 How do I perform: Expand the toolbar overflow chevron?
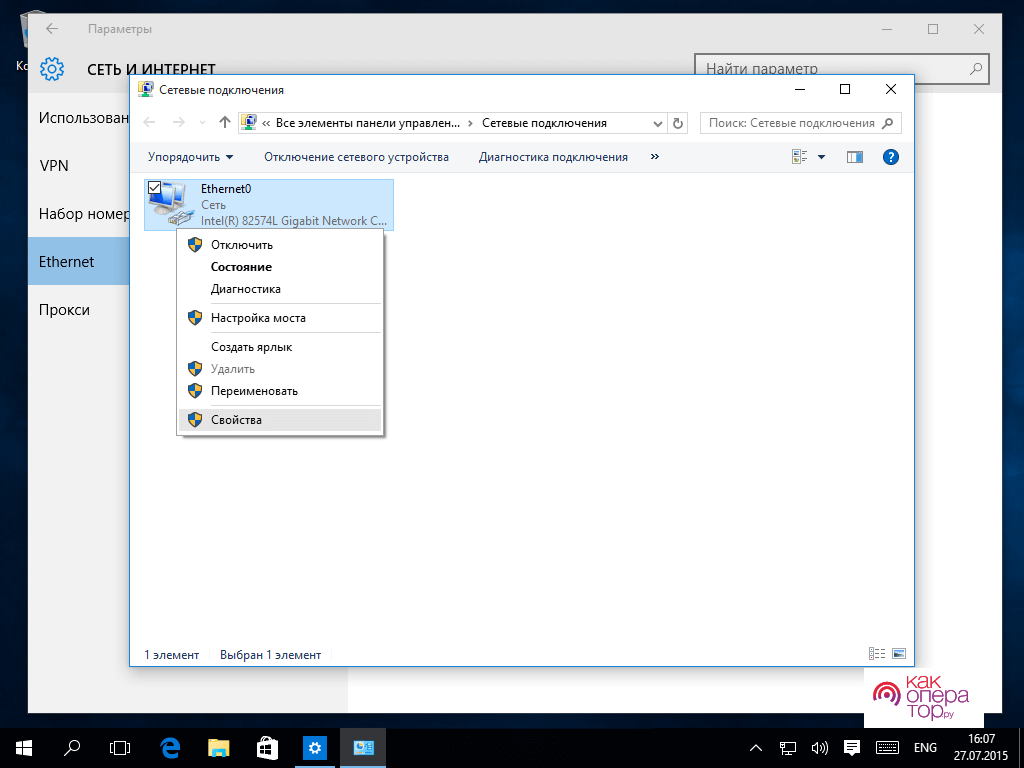point(655,157)
